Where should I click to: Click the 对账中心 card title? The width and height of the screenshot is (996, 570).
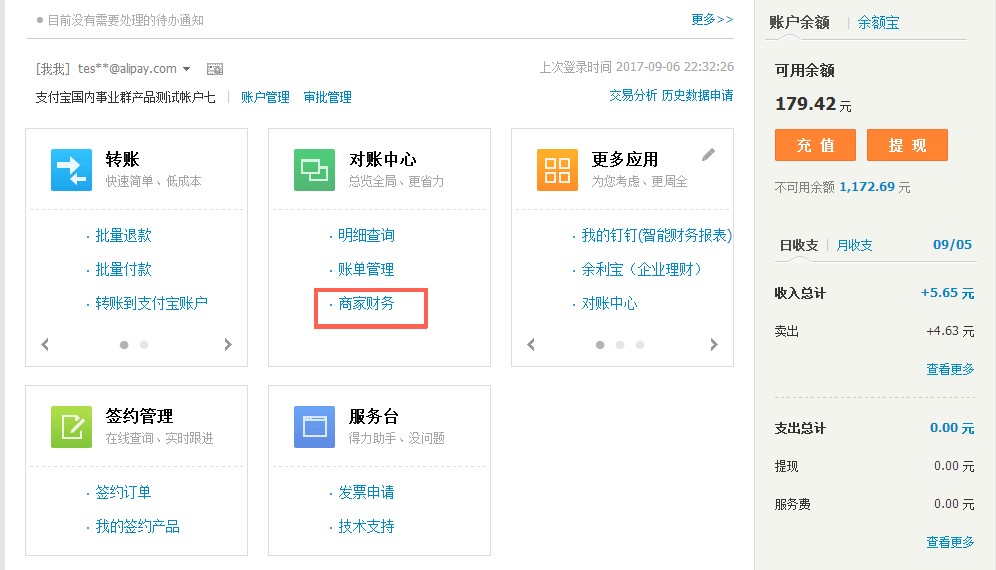coord(383,159)
